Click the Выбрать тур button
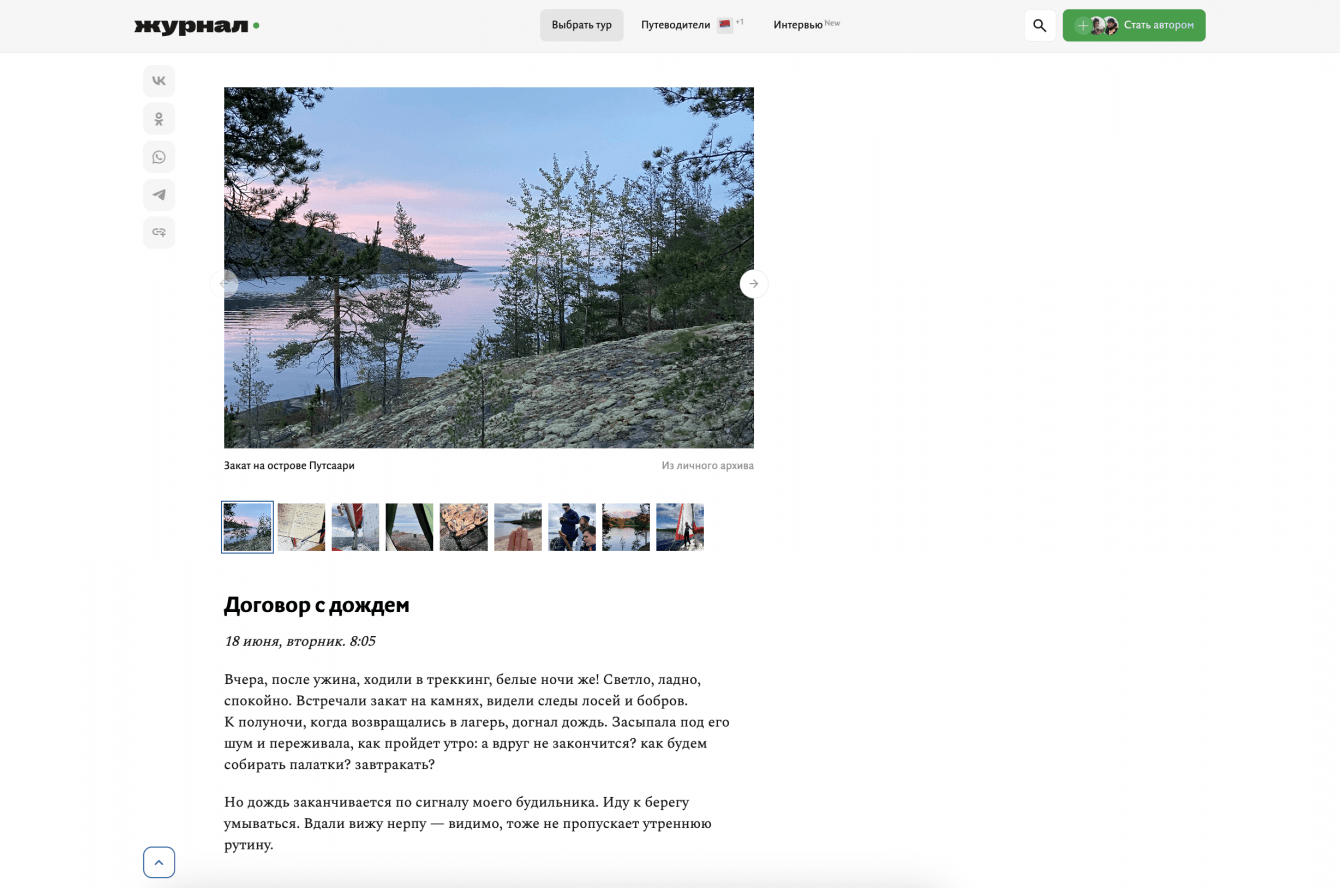 tap(582, 25)
